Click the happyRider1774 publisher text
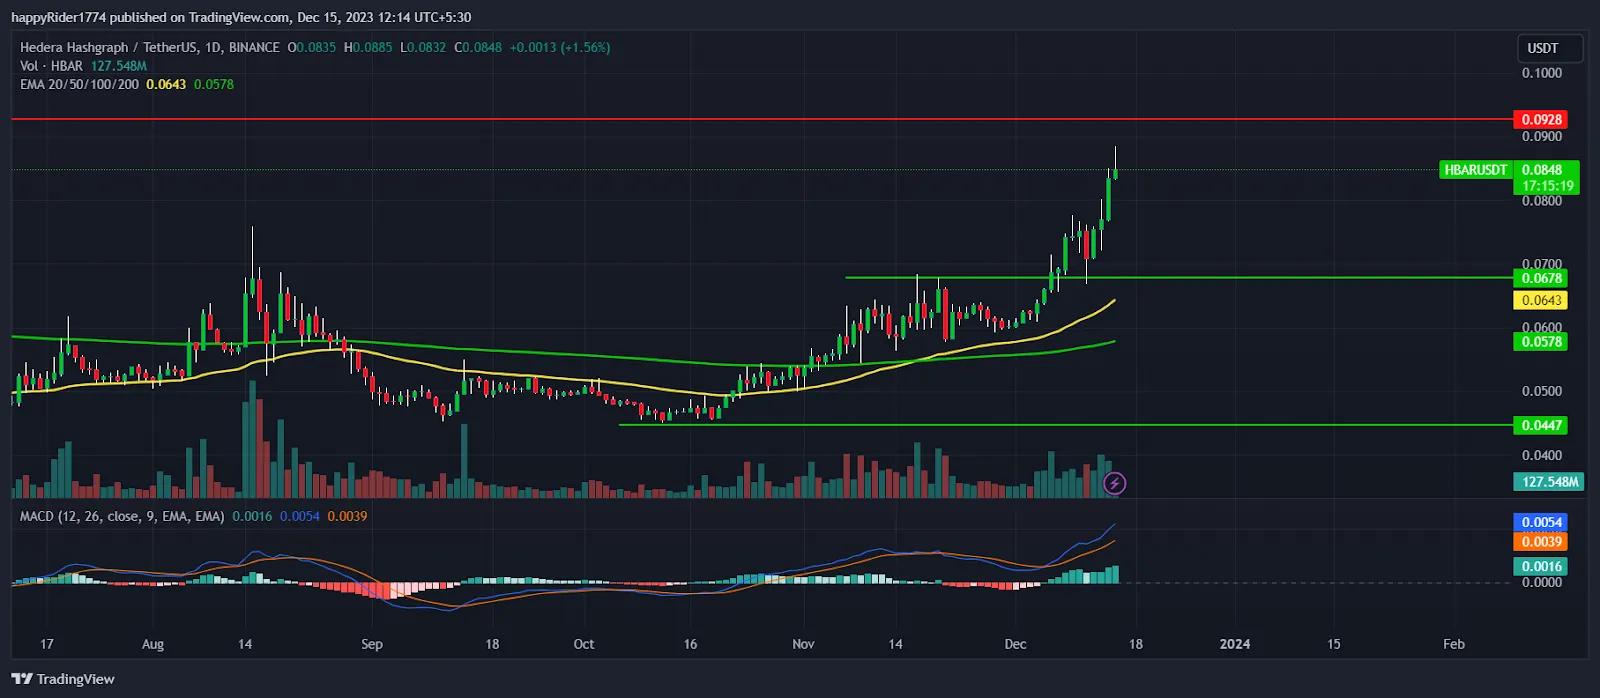This screenshot has height=698, width=1600. [x=58, y=17]
